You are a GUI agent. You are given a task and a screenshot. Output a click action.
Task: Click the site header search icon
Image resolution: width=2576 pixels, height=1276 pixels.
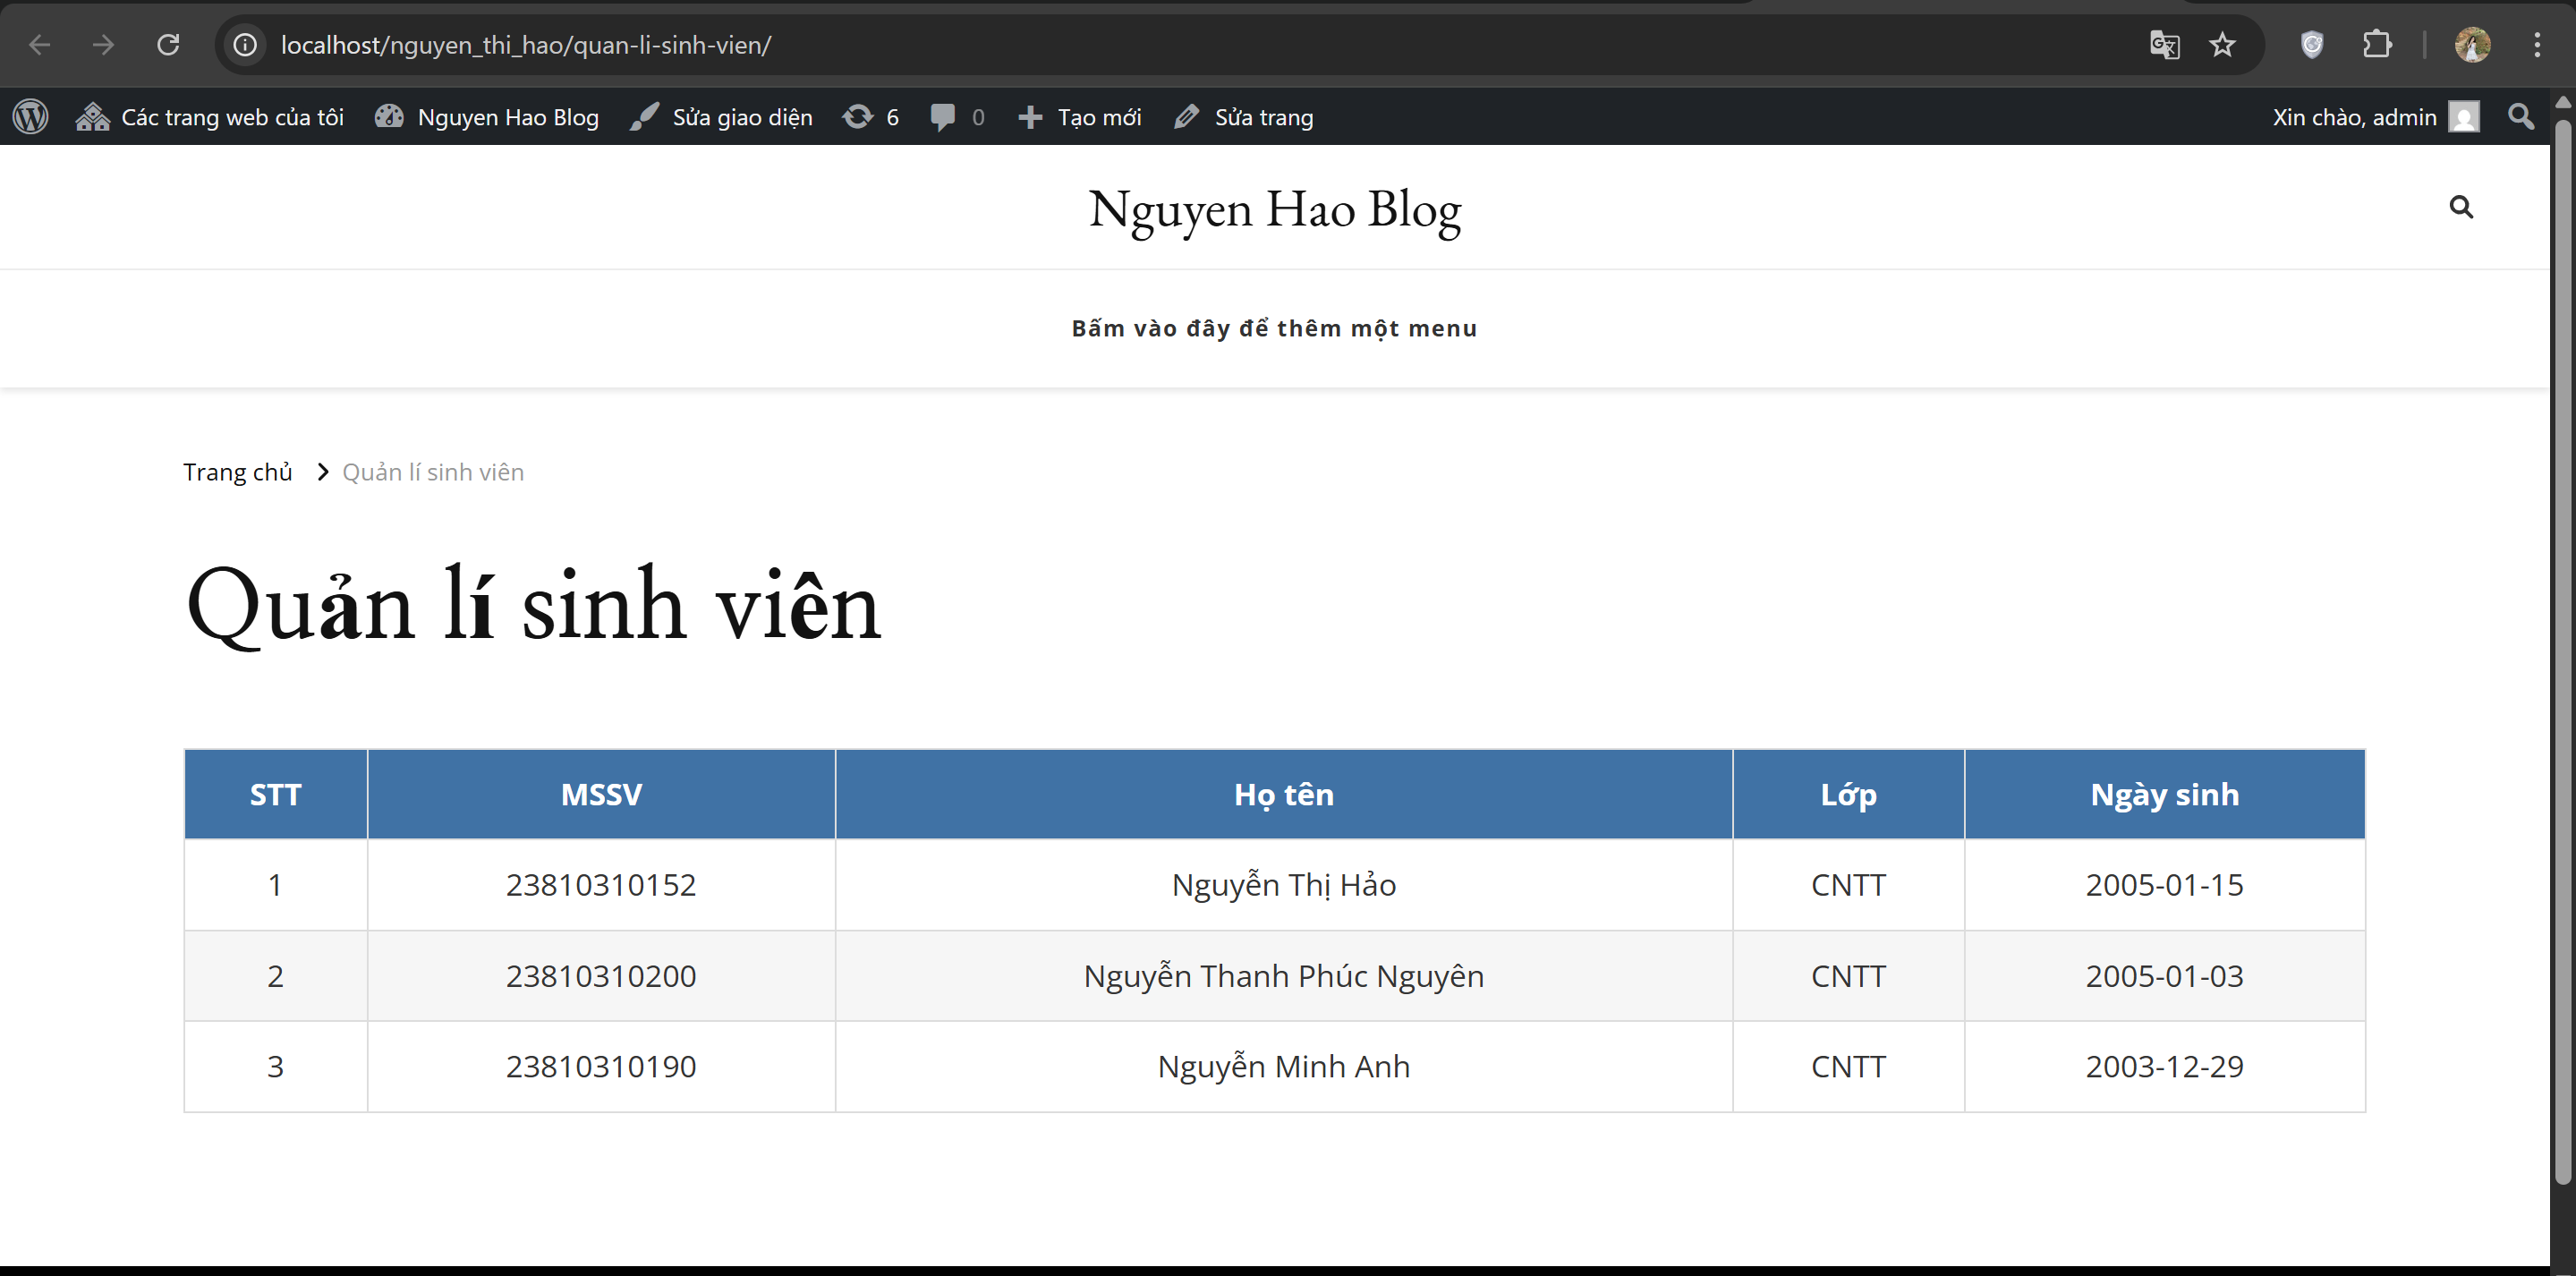[x=2461, y=207]
